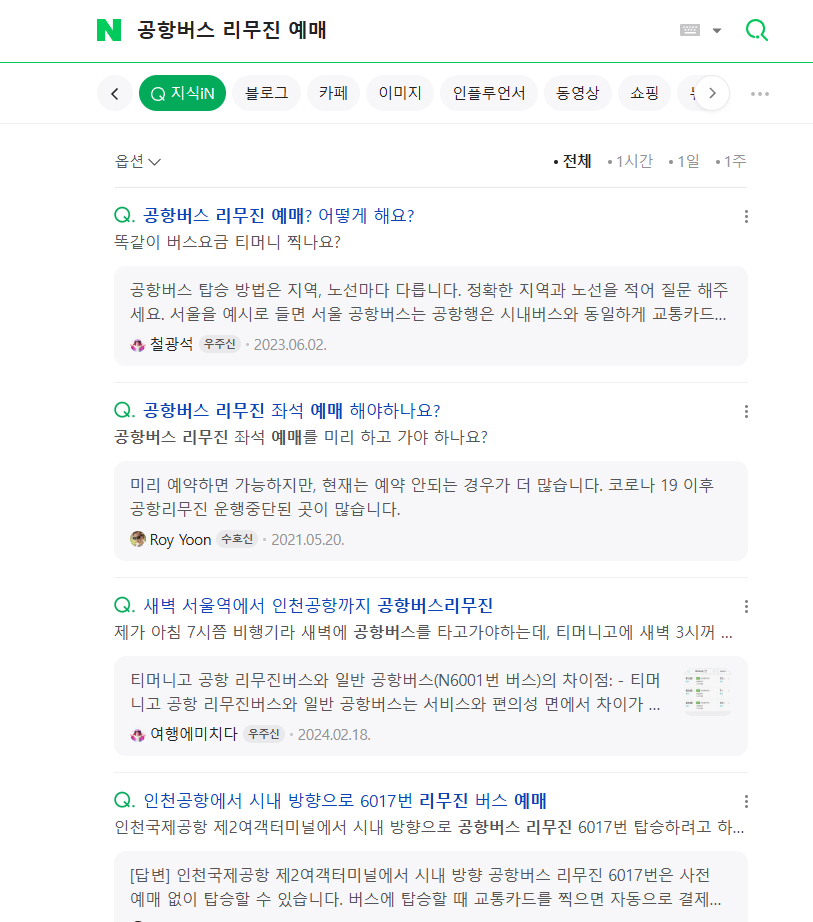
Task: Expand the arrow next to the keyboard icon
Action: (717, 31)
